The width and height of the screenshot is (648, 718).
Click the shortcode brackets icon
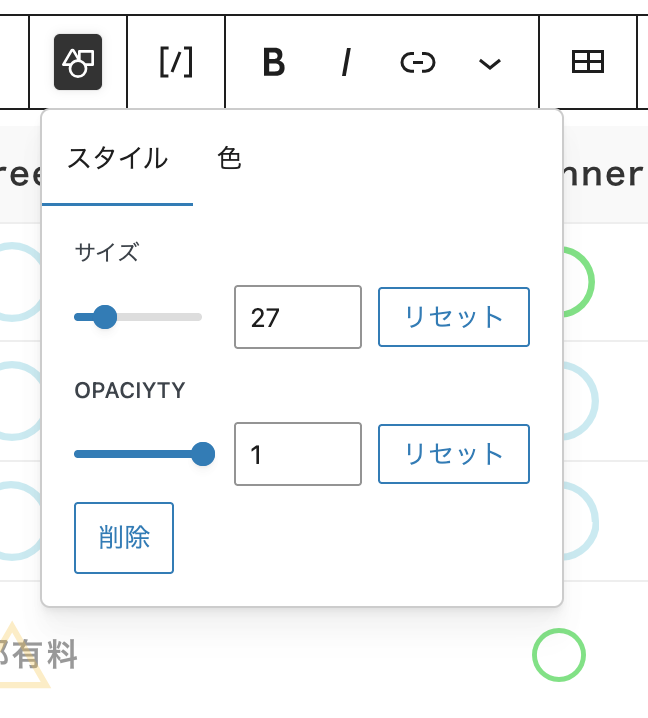(x=176, y=63)
